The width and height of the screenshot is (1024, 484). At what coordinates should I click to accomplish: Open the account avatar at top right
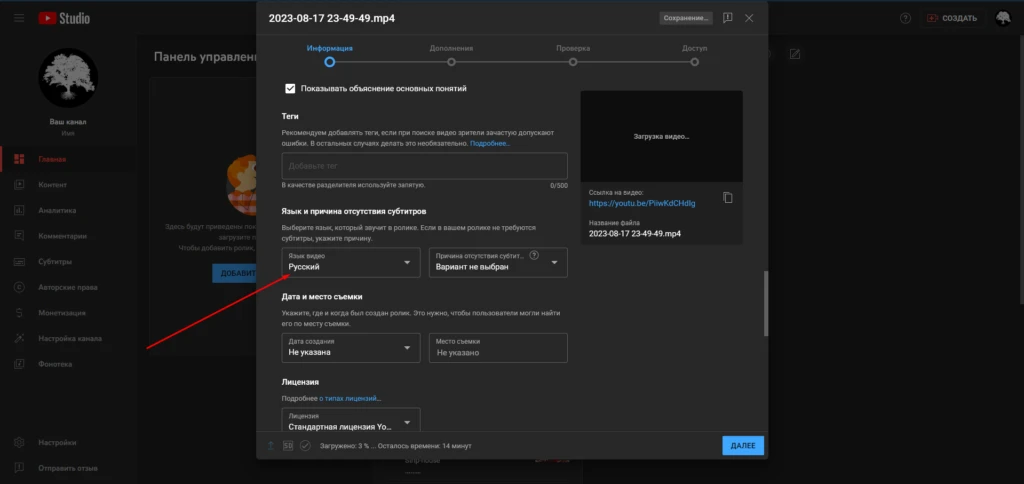[x=1003, y=18]
